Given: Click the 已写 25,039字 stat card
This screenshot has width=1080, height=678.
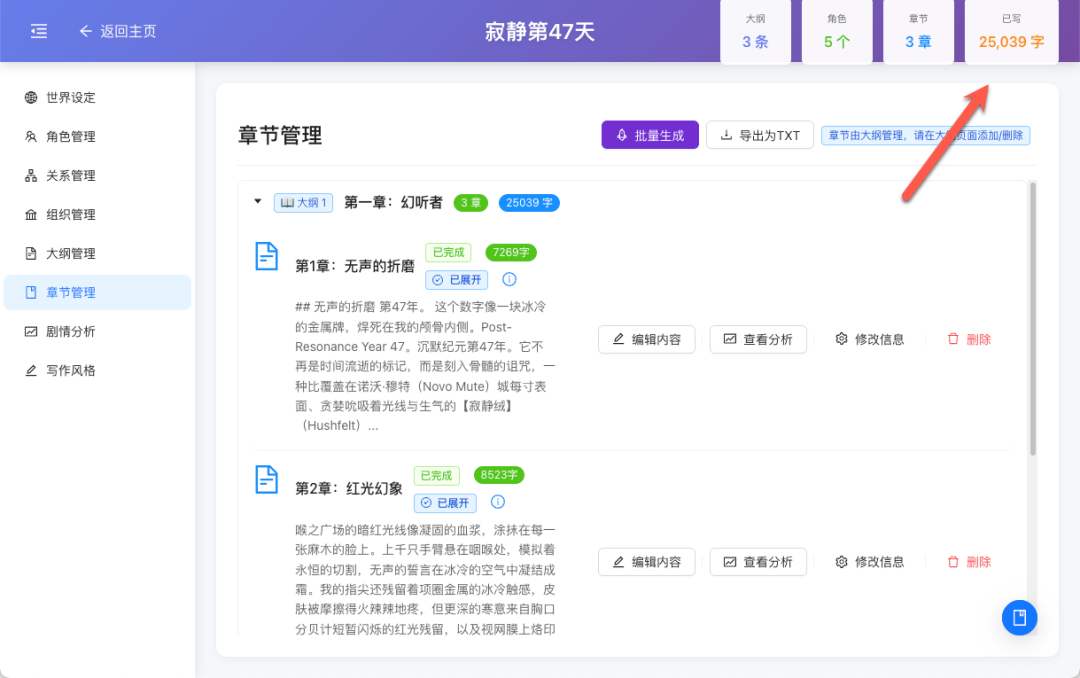Looking at the screenshot, I should click(x=1011, y=31).
